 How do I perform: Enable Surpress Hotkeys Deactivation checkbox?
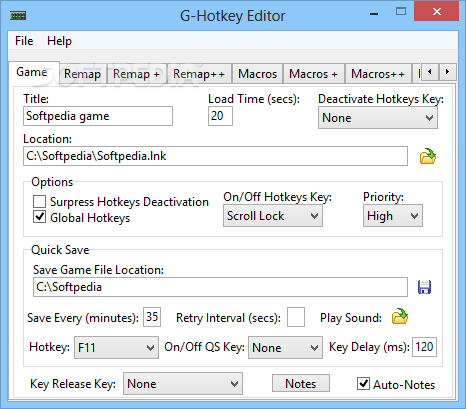point(39,201)
